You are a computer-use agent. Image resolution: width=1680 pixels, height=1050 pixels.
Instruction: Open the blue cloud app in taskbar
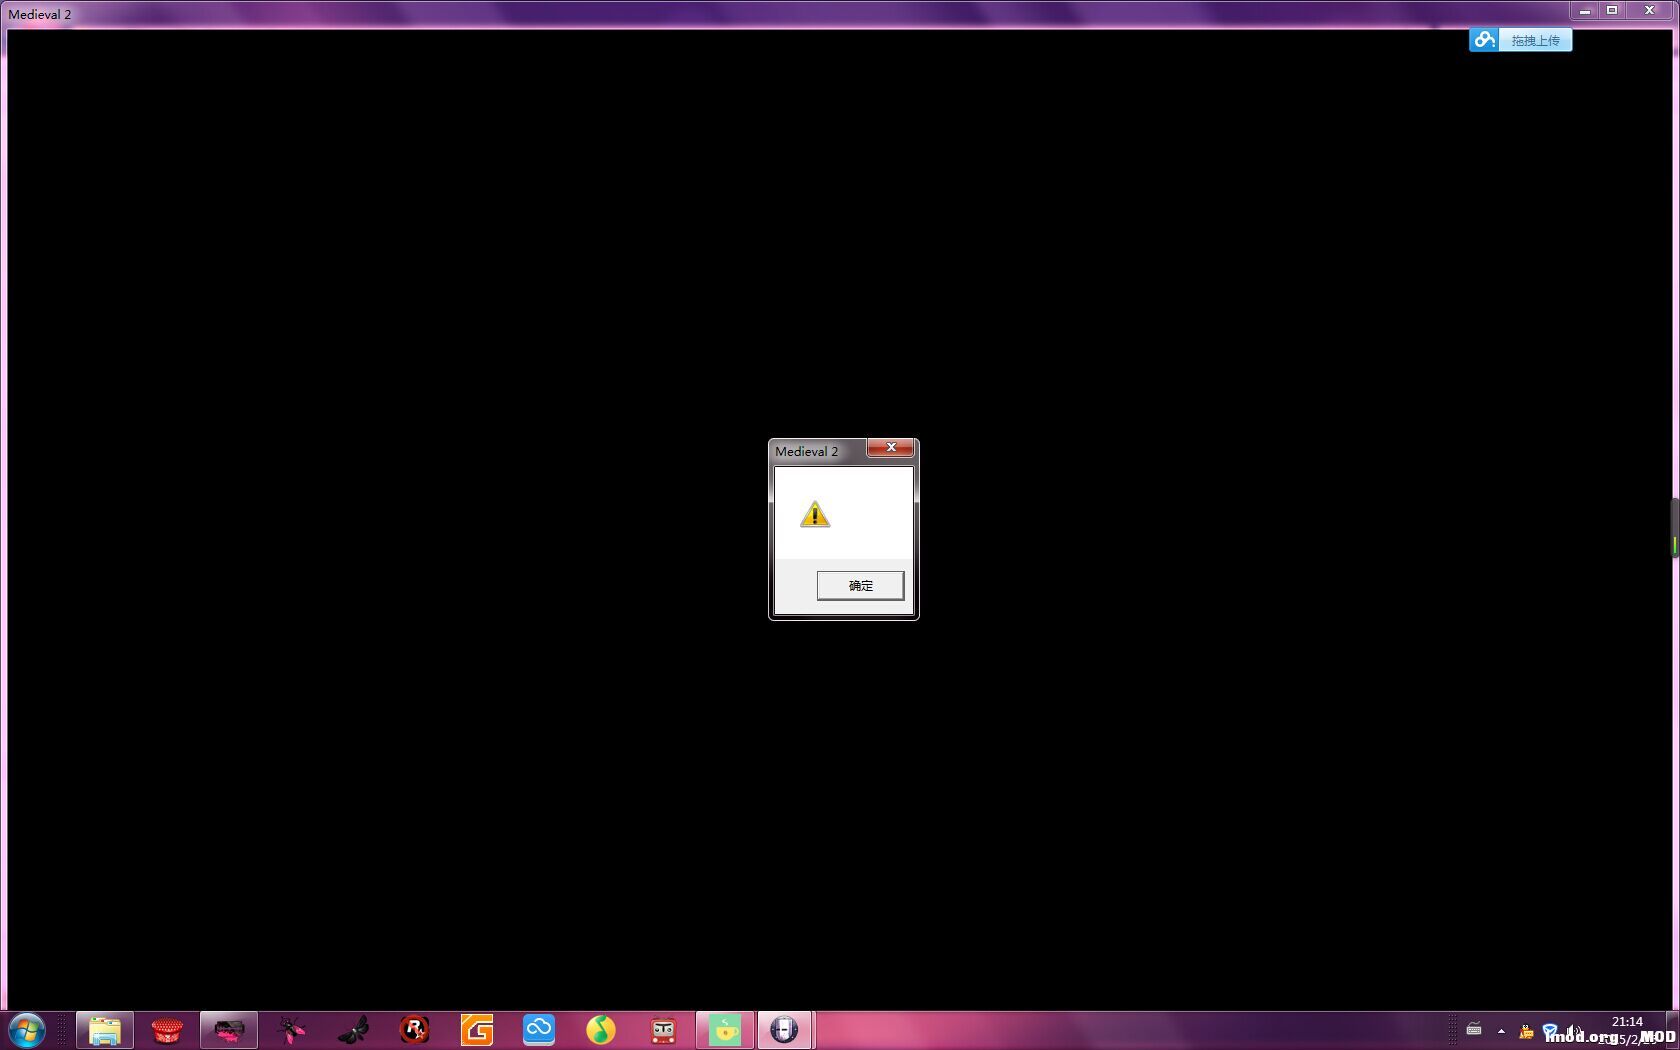coord(539,1030)
